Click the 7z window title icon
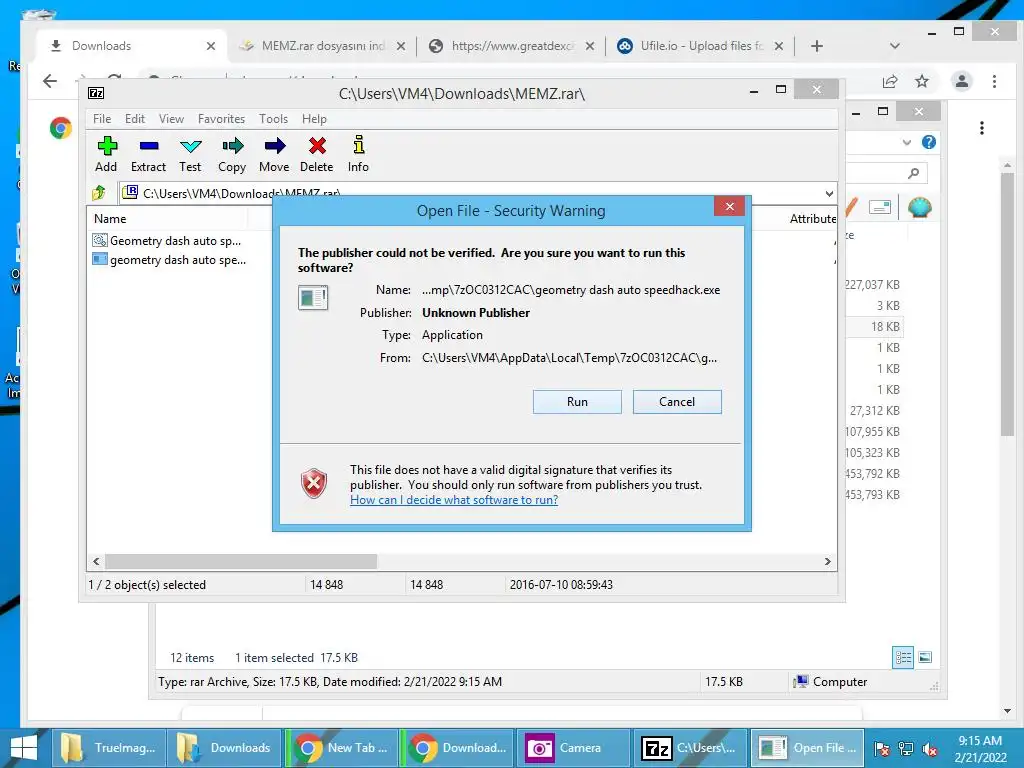This screenshot has height=768, width=1024. tap(96, 93)
